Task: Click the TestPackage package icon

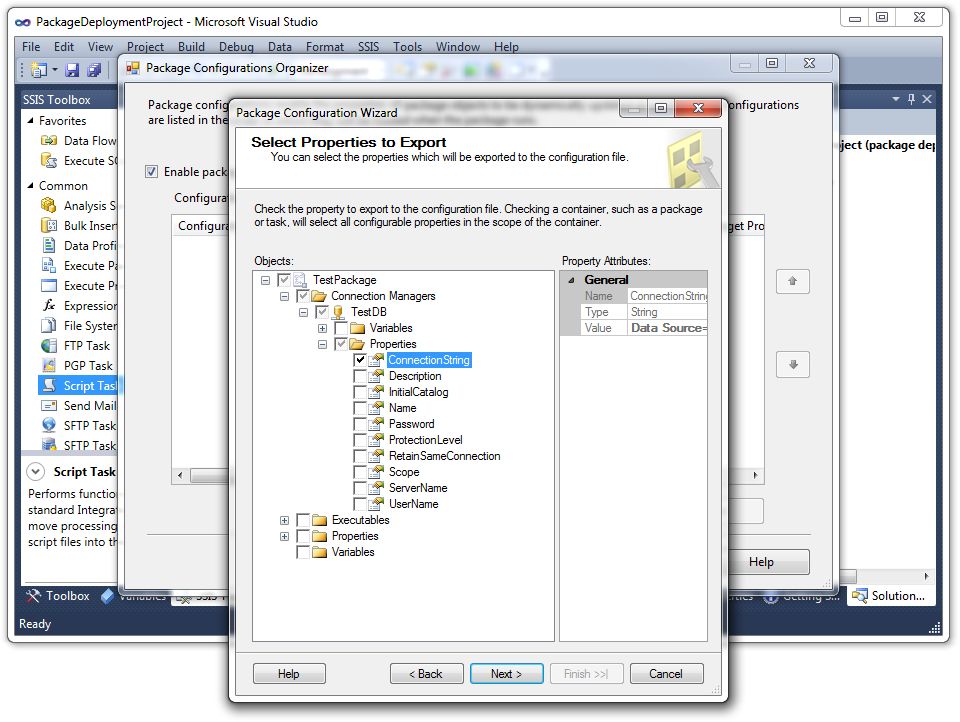Action: 300,280
